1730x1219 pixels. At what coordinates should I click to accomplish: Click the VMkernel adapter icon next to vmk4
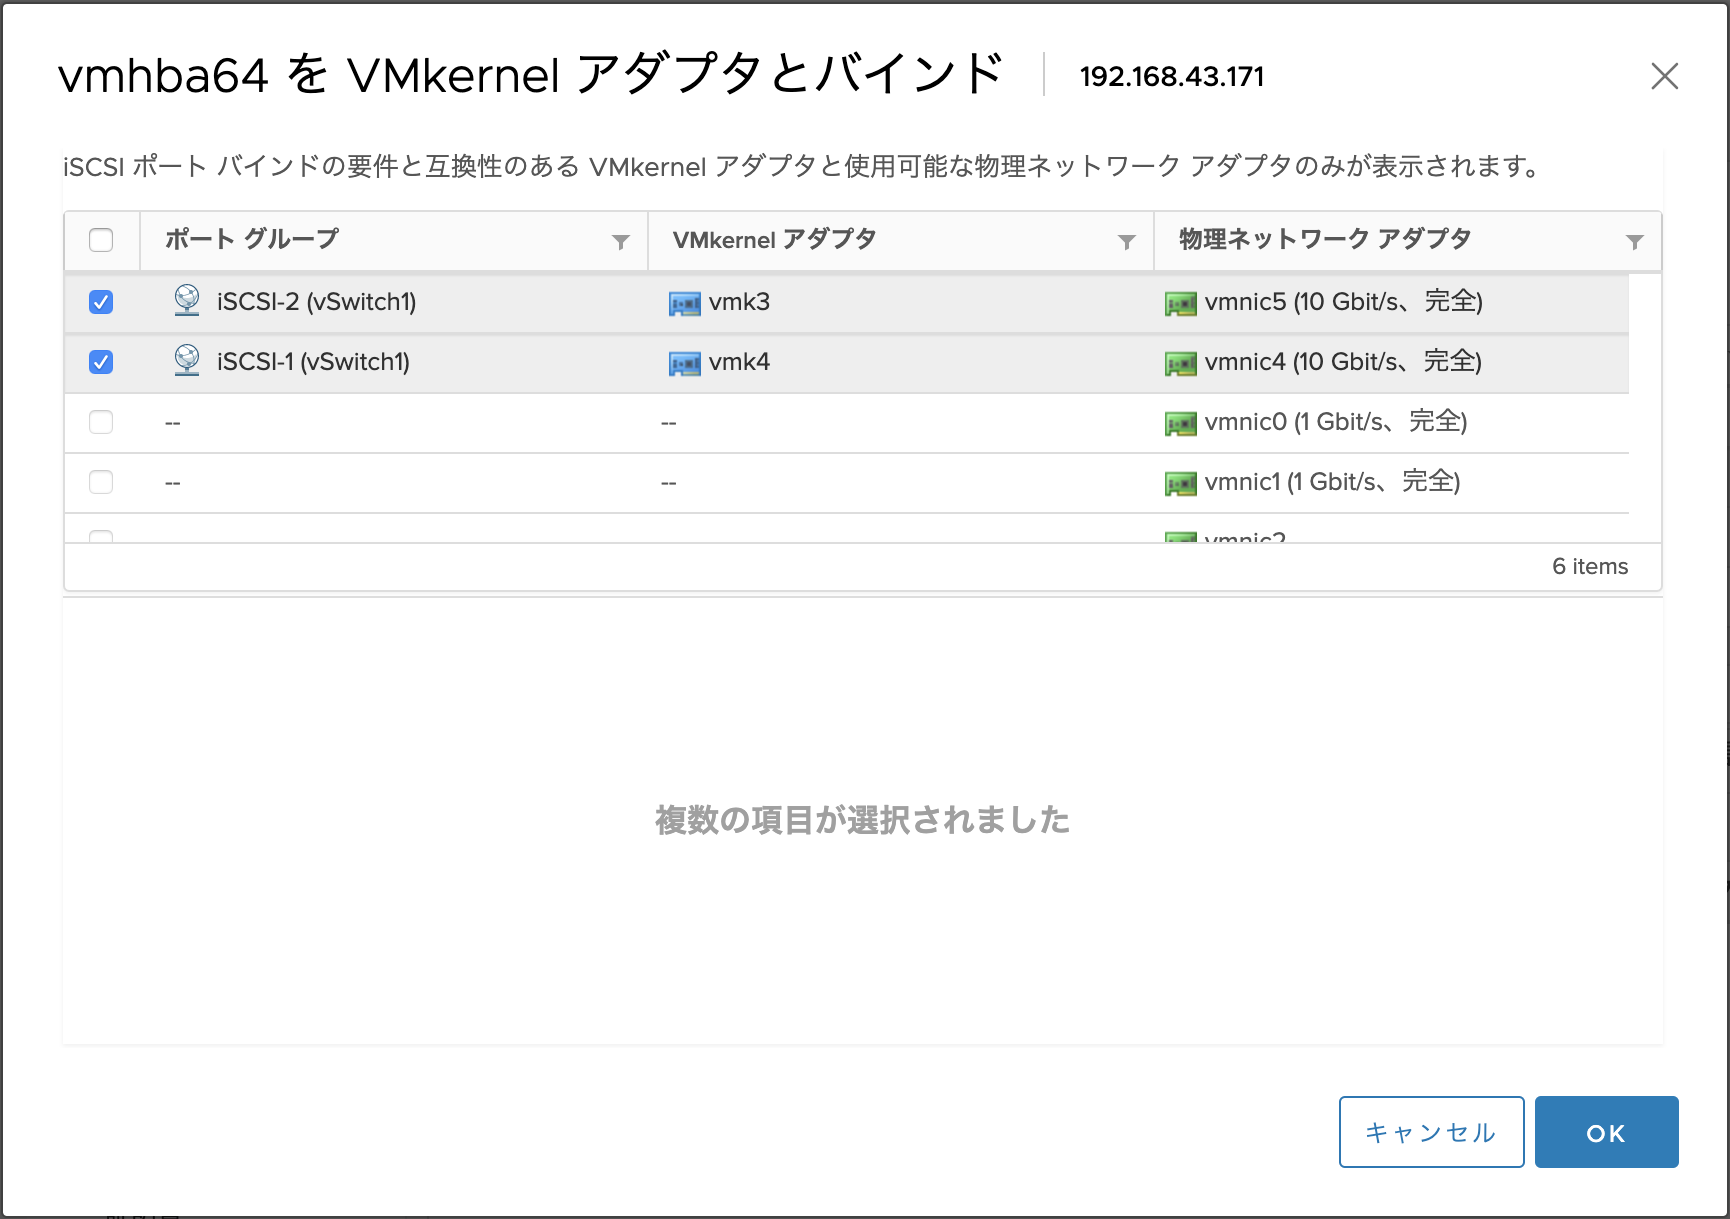685,363
